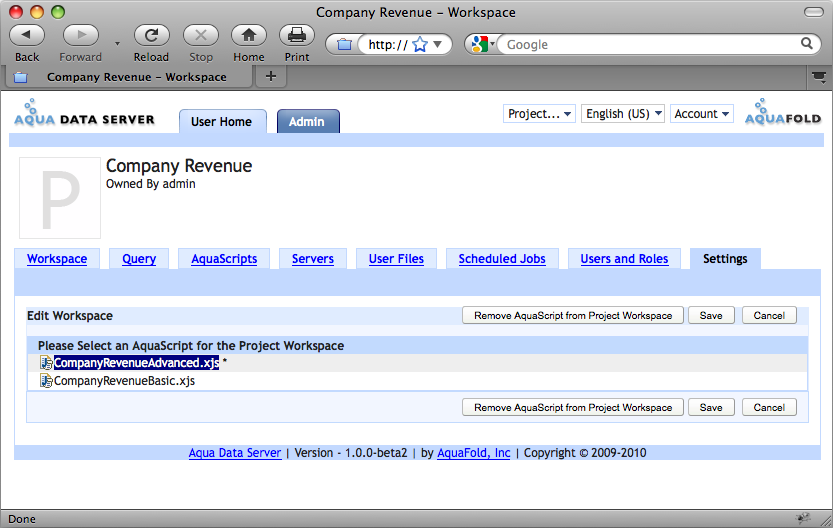Select CompanyRevenueBasic.xjs script
833x528 pixels.
point(124,381)
